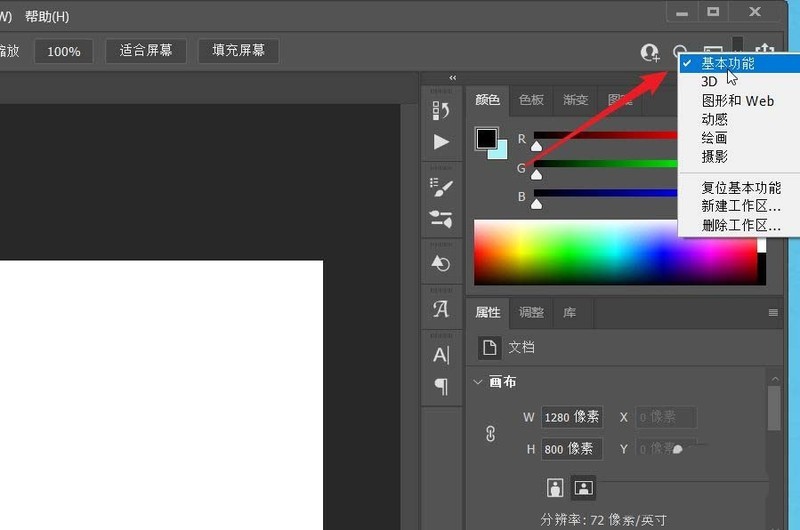Select 摄影 workspace in the menu

tap(714, 157)
